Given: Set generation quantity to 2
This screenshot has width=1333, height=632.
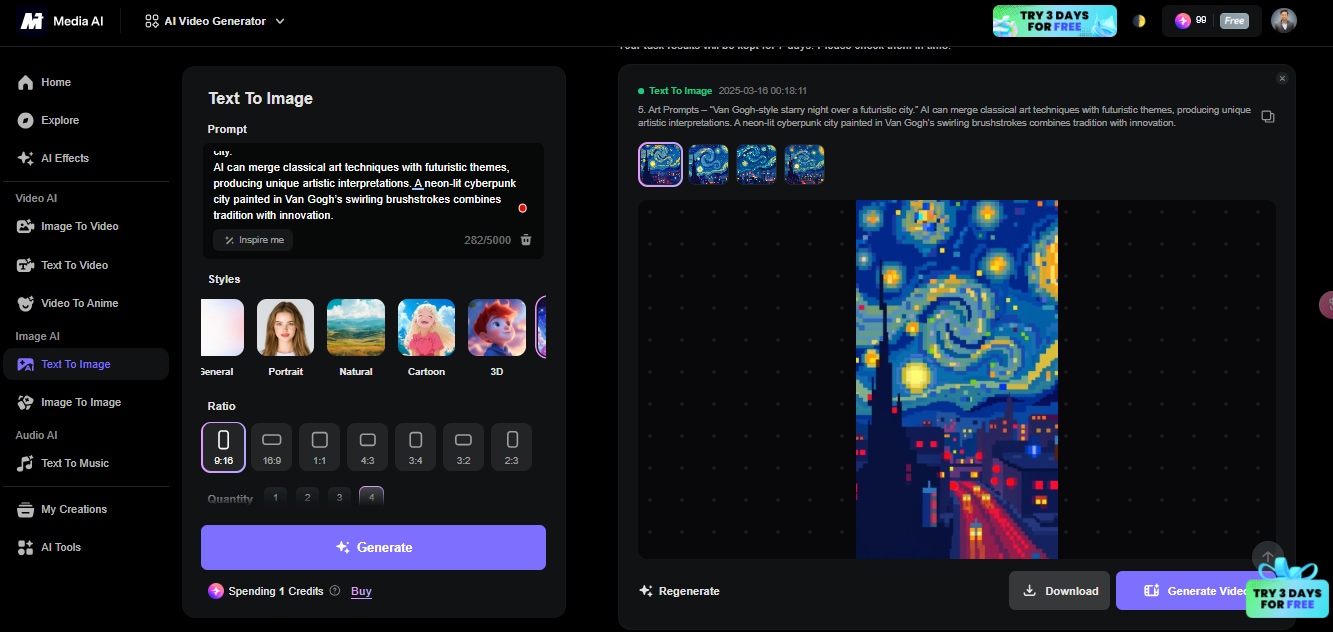Looking at the screenshot, I should tap(307, 496).
